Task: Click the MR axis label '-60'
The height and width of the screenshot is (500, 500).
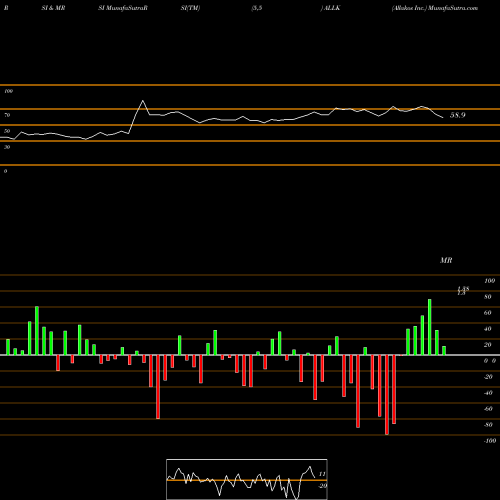Action: [488, 409]
